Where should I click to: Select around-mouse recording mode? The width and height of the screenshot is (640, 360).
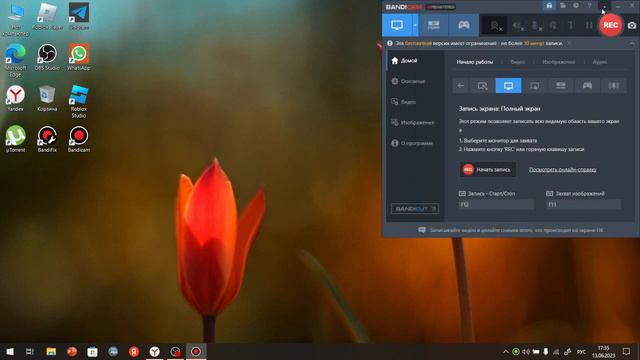(x=534, y=86)
